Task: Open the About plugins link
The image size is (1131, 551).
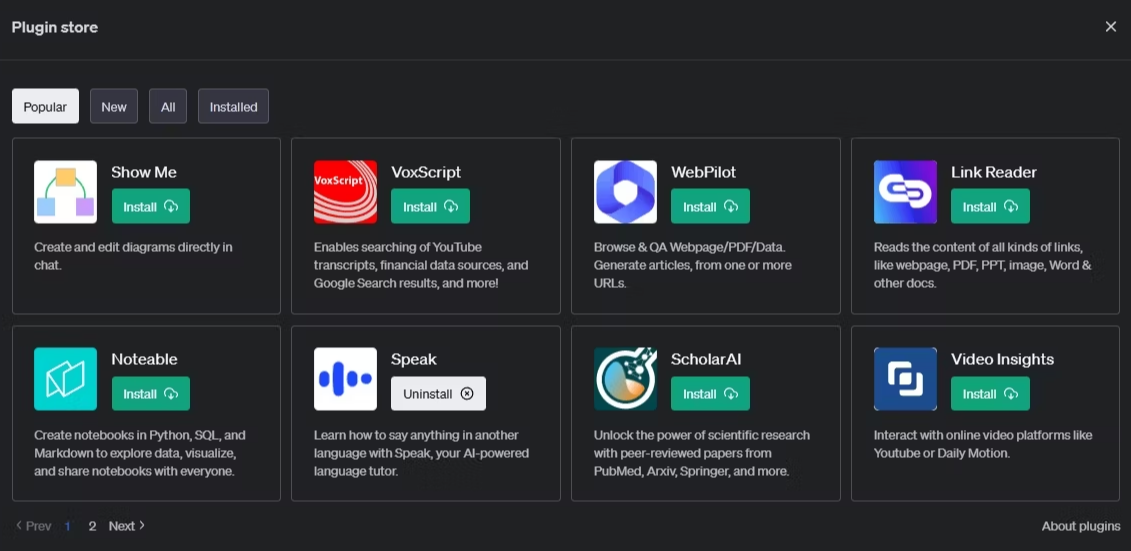Action: 1081,526
